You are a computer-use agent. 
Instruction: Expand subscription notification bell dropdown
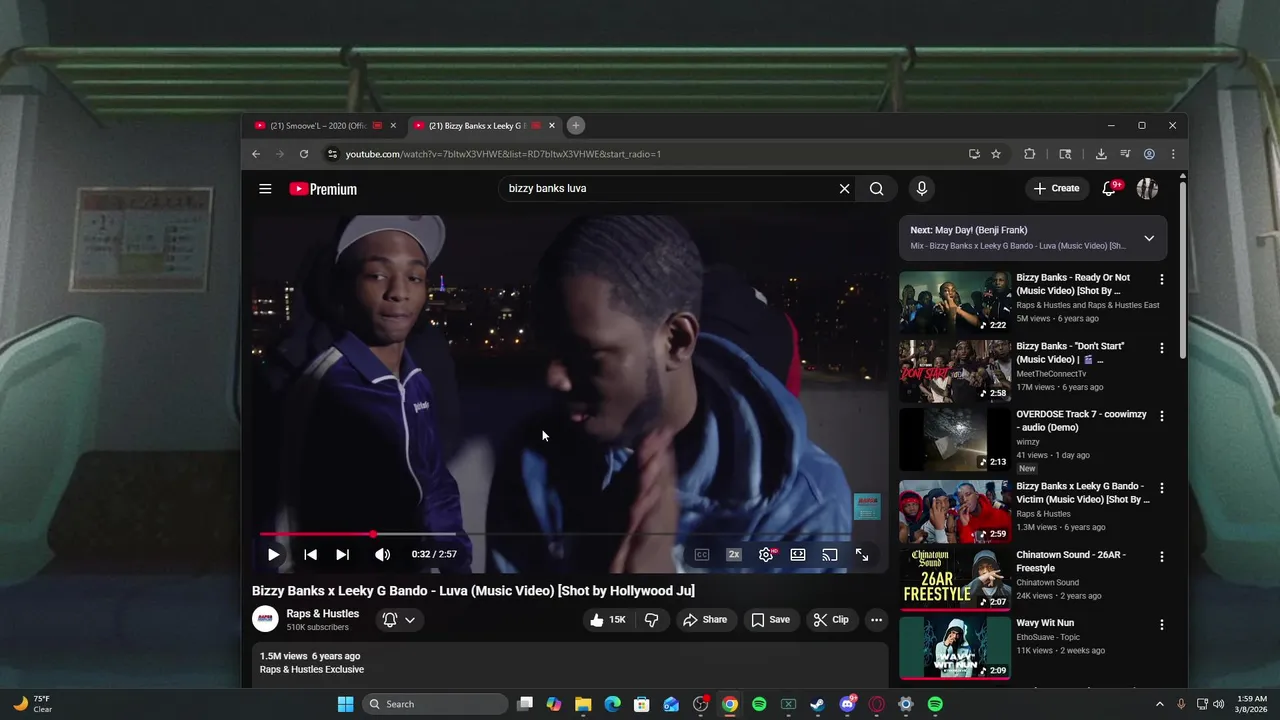click(x=399, y=620)
